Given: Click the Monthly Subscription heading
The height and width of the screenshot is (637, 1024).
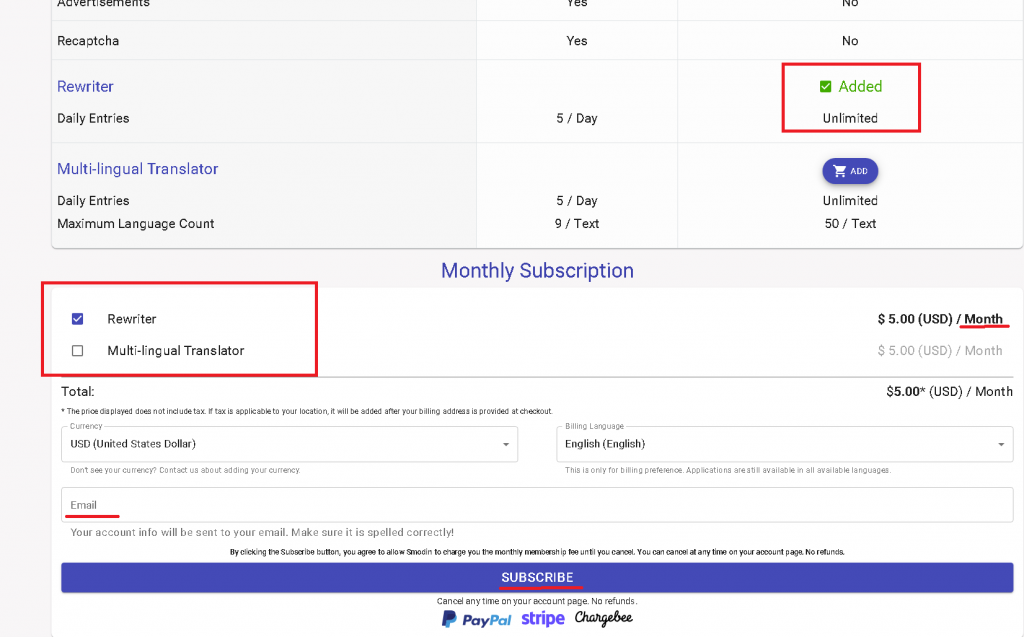Looking at the screenshot, I should coord(537,271).
